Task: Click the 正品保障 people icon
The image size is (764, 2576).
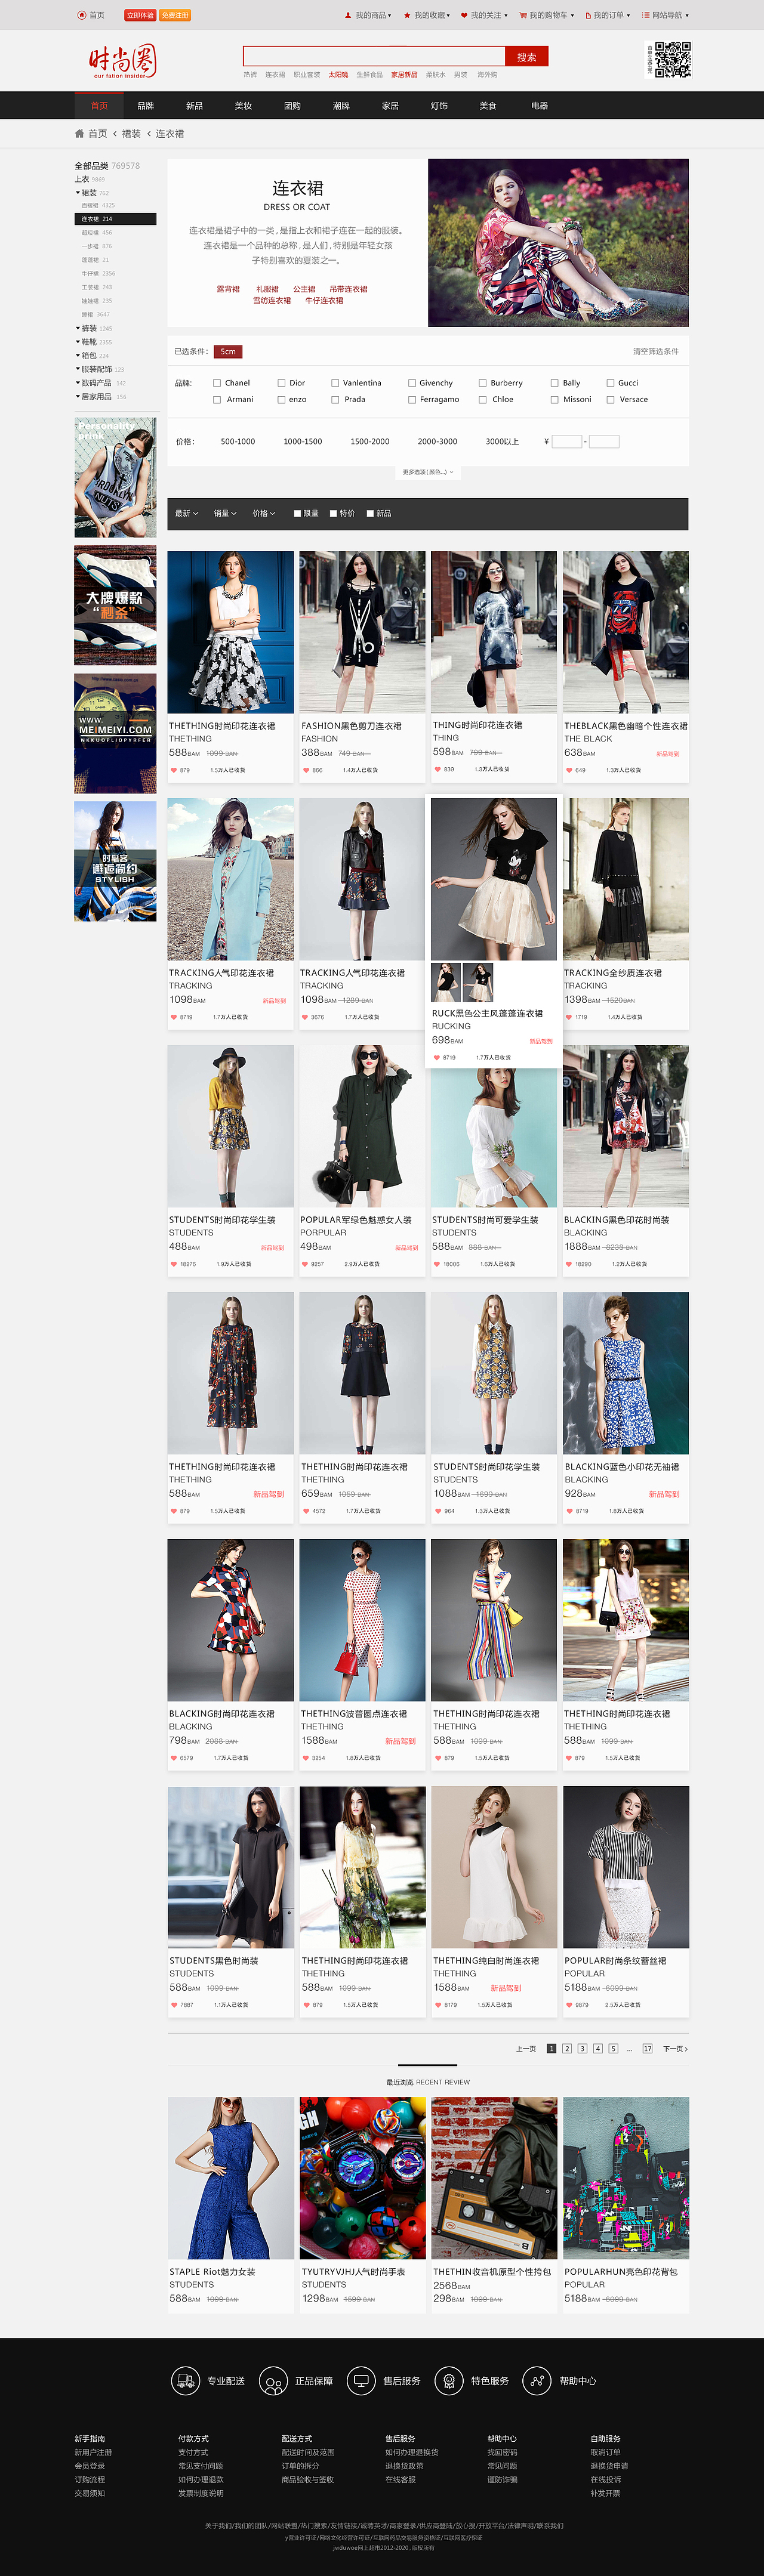Action: [x=273, y=2381]
